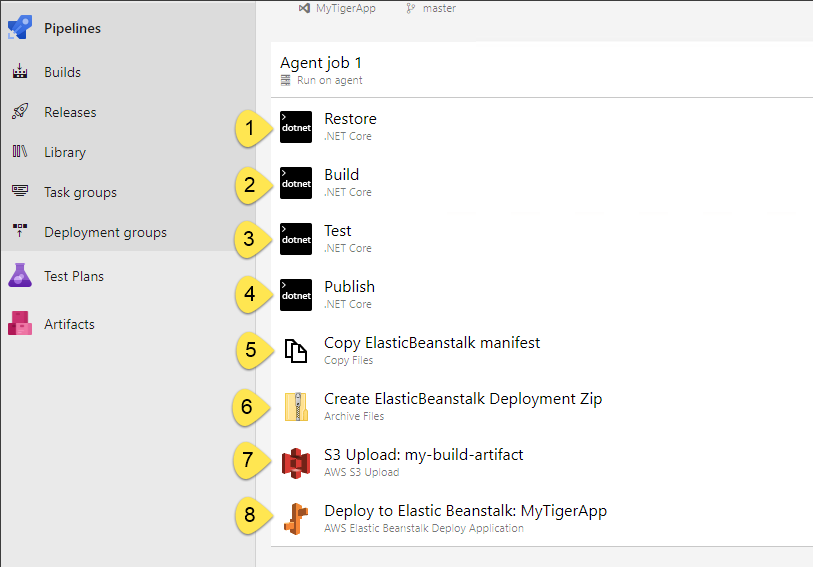The height and width of the screenshot is (567, 813).
Task: Select Create ElasticBeanstalk Deployment Zip task
Action: click(x=463, y=399)
